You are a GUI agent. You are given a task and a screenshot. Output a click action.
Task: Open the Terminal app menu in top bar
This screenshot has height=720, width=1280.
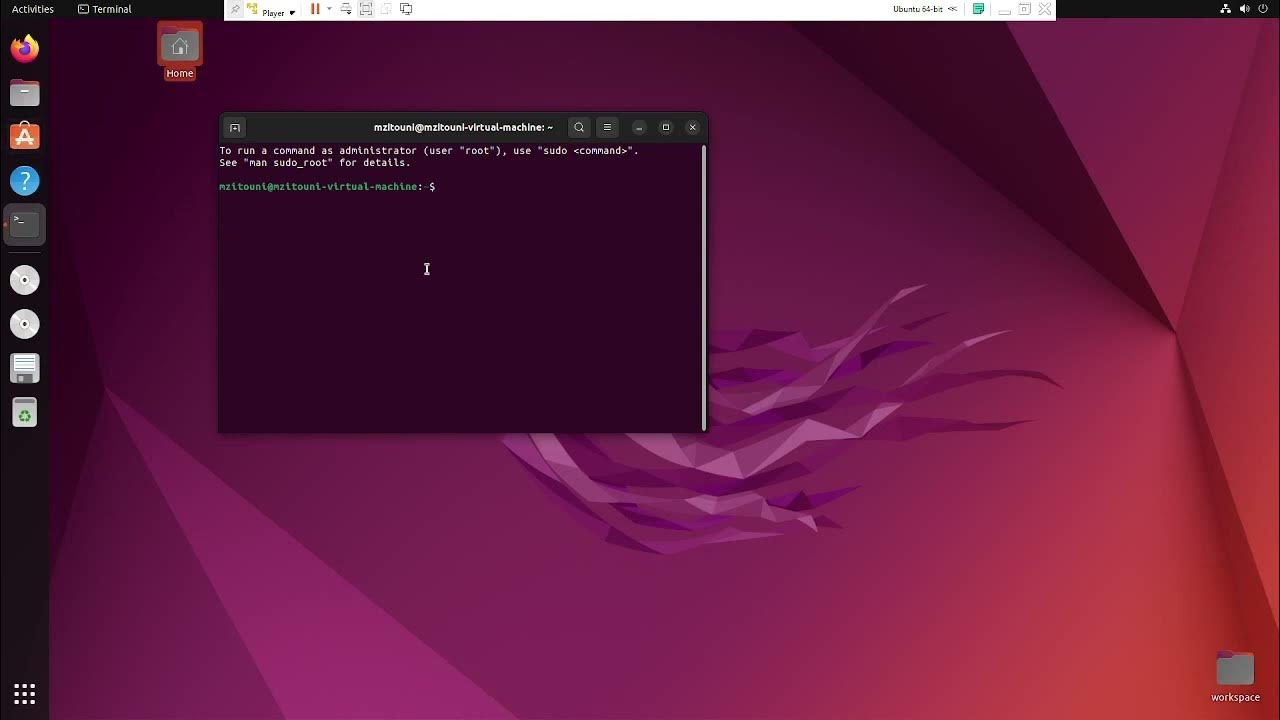[105, 9]
